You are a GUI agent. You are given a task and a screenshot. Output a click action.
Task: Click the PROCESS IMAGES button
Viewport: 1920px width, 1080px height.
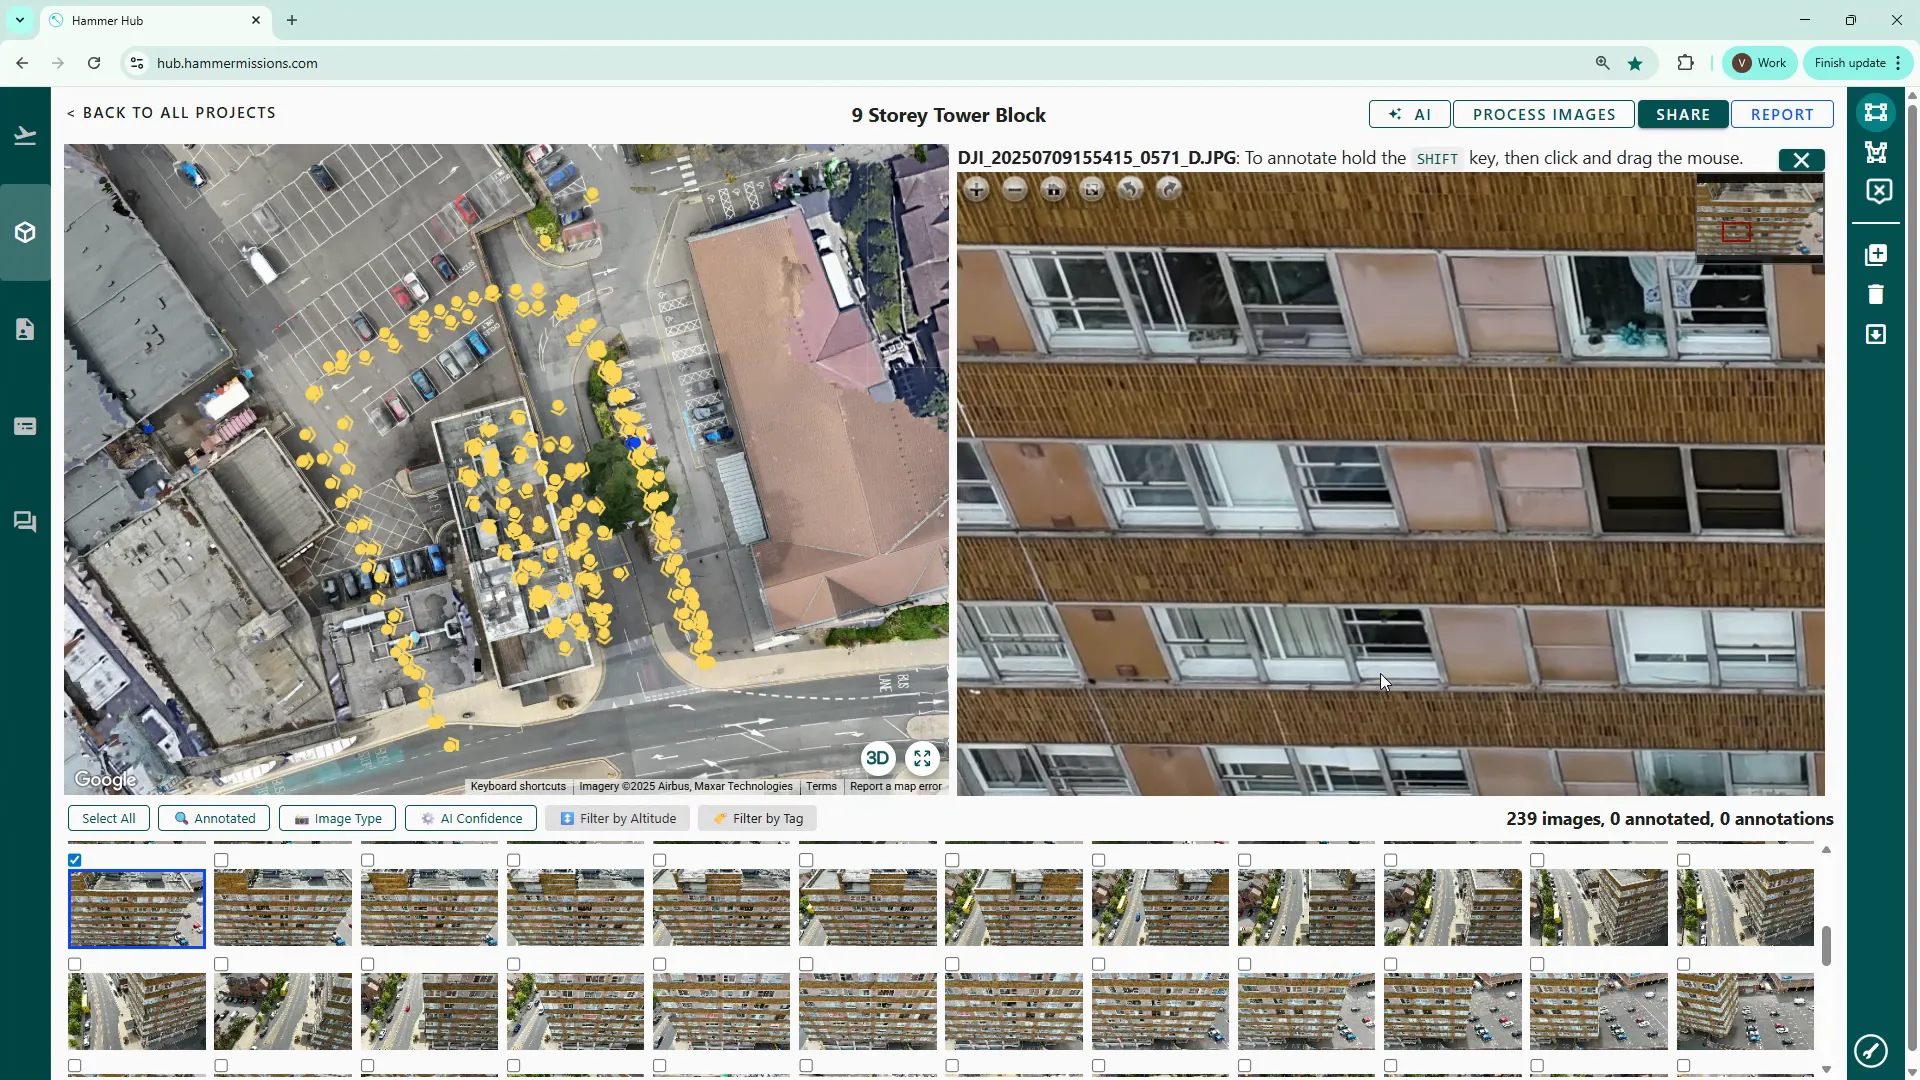point(1543,114)
